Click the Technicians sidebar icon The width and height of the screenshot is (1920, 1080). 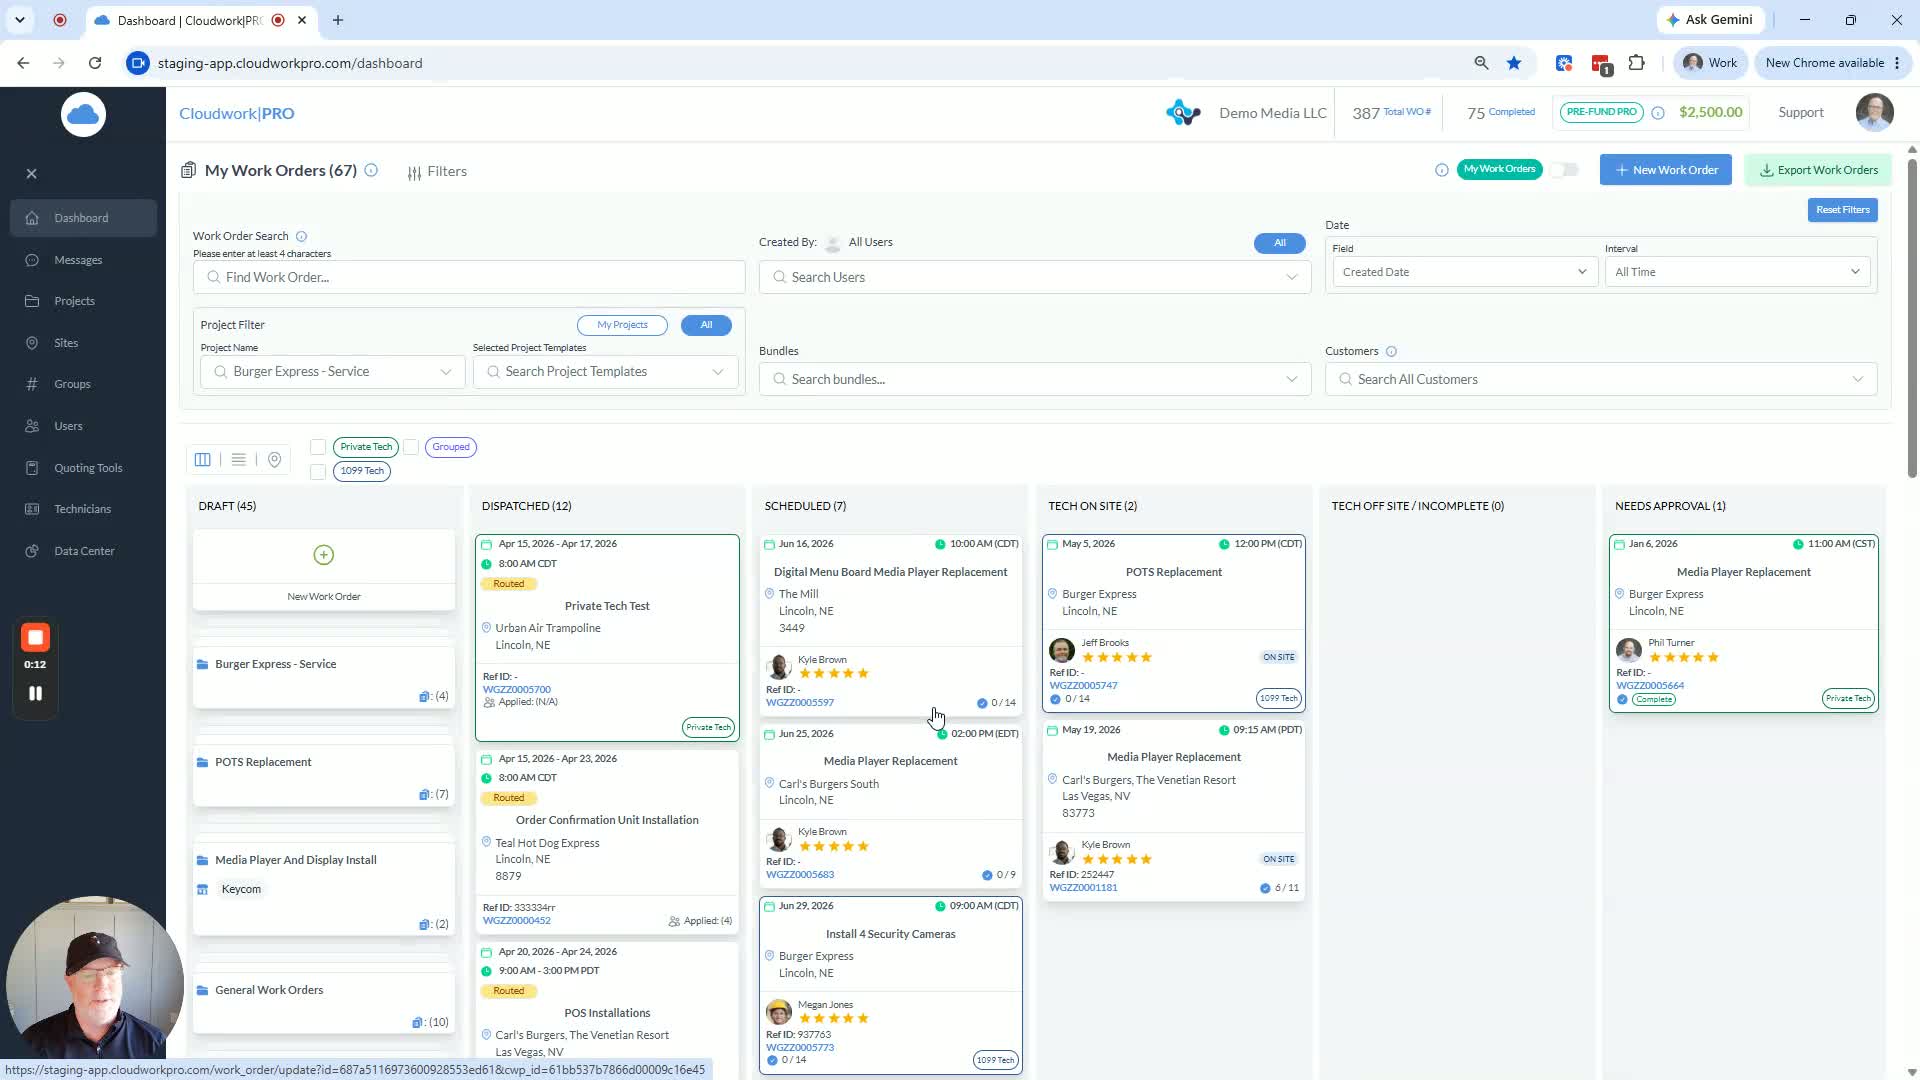[x=32, y=509]
